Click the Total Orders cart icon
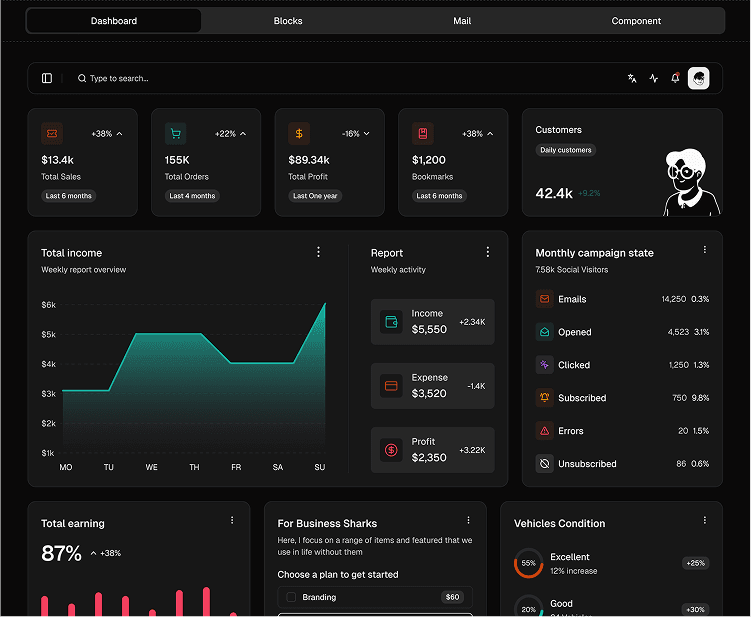This screenshot has height=617, width=751. (x=176, y=133)
